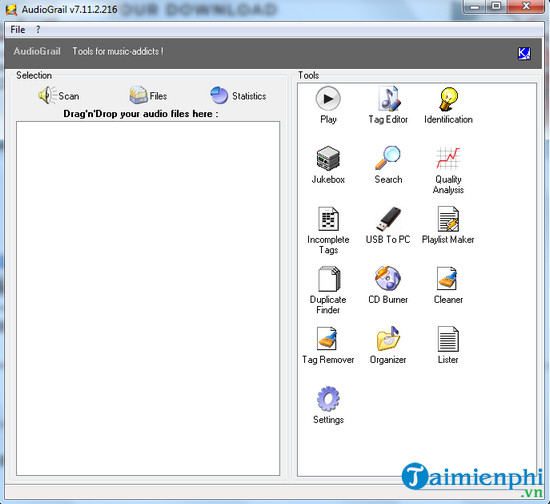This screenshot has height=504, width=550.
Task: Launch the USB To PC tool
Action: click(388, 225)
